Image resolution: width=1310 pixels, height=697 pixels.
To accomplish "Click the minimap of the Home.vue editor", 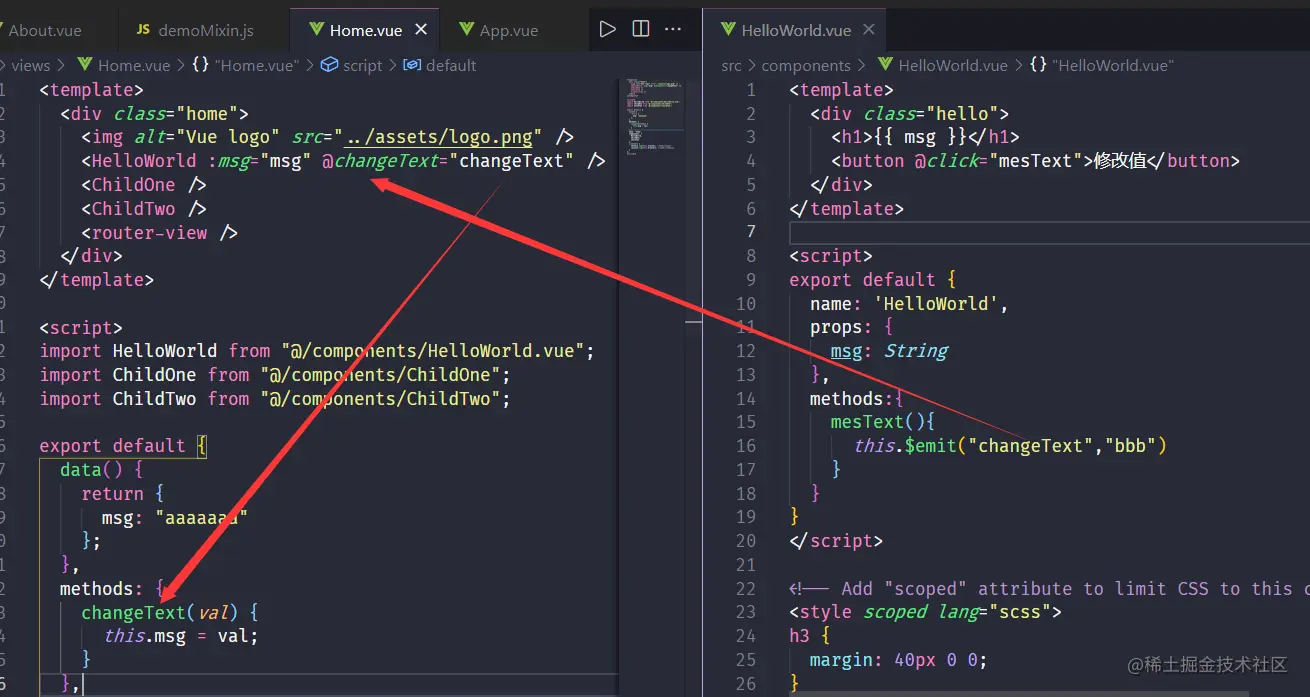I will tap(655, 115).
